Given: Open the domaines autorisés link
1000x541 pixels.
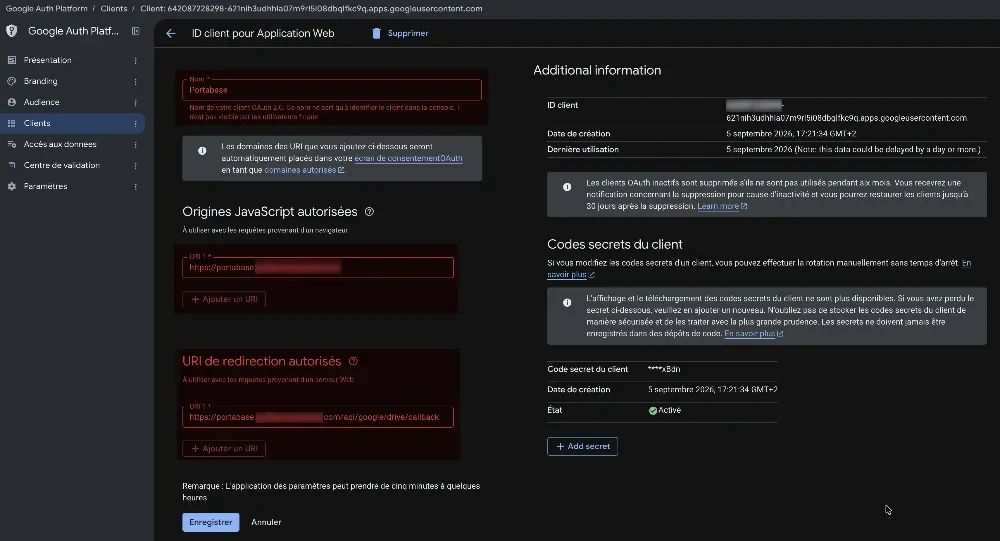Looking at the screenshot, I should [304, 170].
